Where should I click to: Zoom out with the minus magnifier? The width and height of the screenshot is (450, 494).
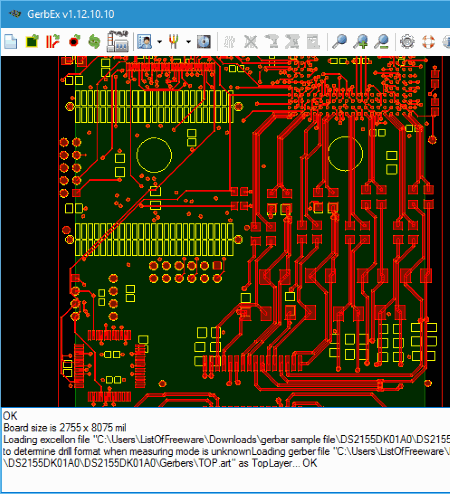pos(381,42)
